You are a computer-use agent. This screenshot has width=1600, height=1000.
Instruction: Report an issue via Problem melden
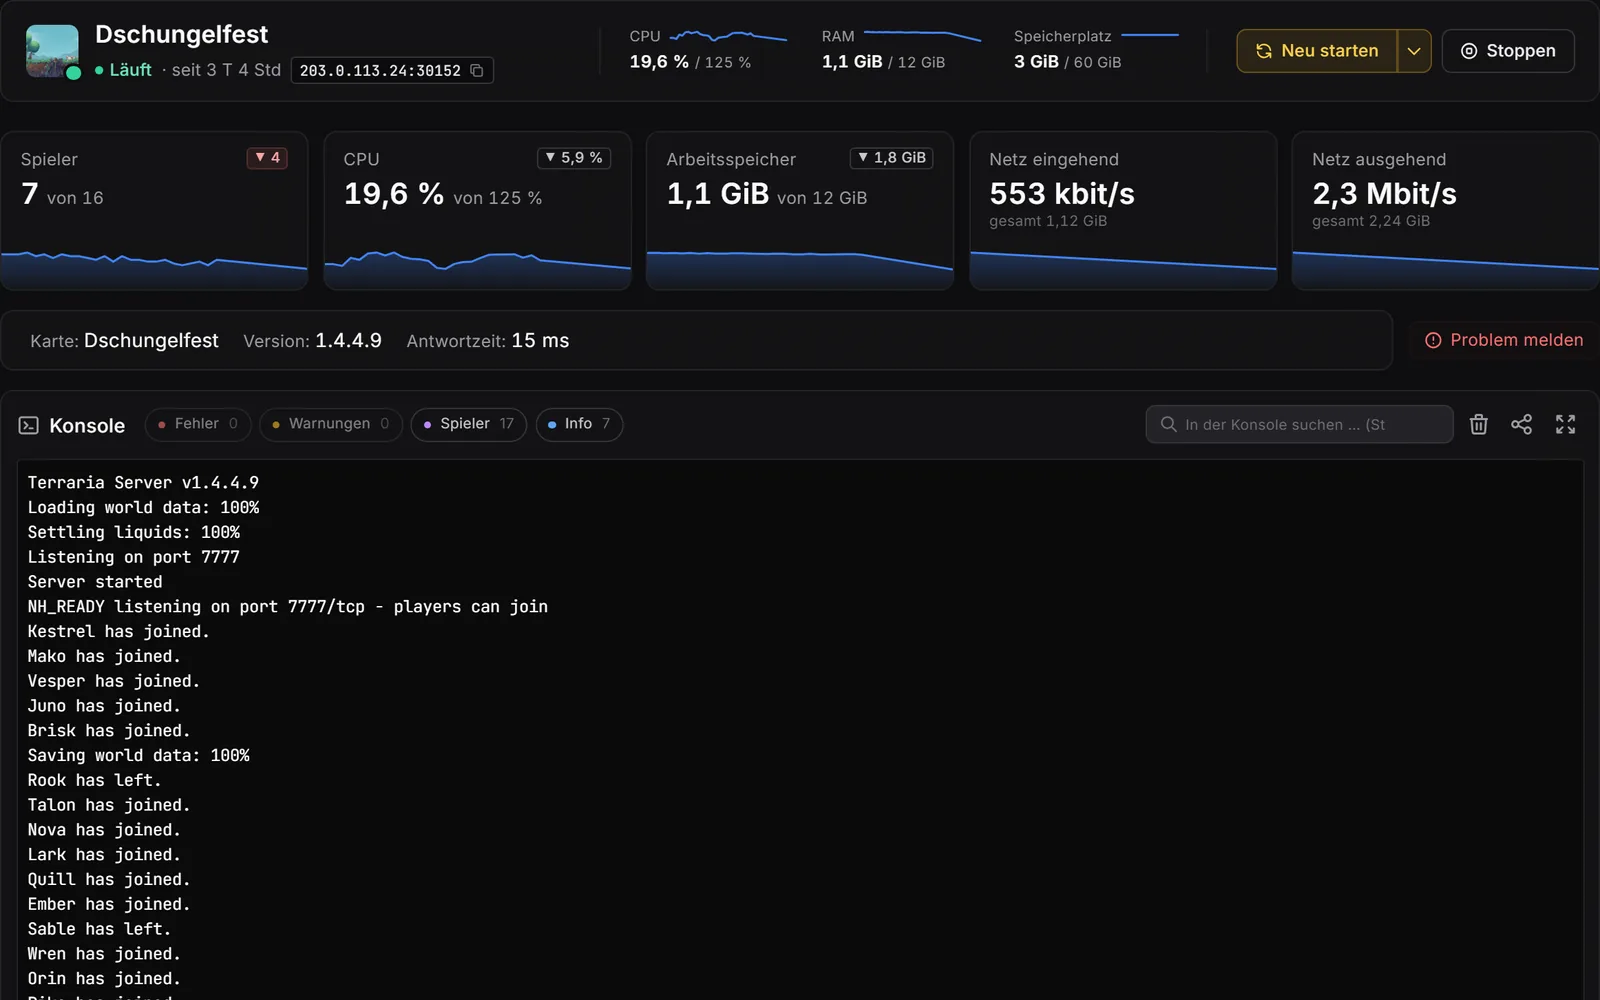[1504, 340]
